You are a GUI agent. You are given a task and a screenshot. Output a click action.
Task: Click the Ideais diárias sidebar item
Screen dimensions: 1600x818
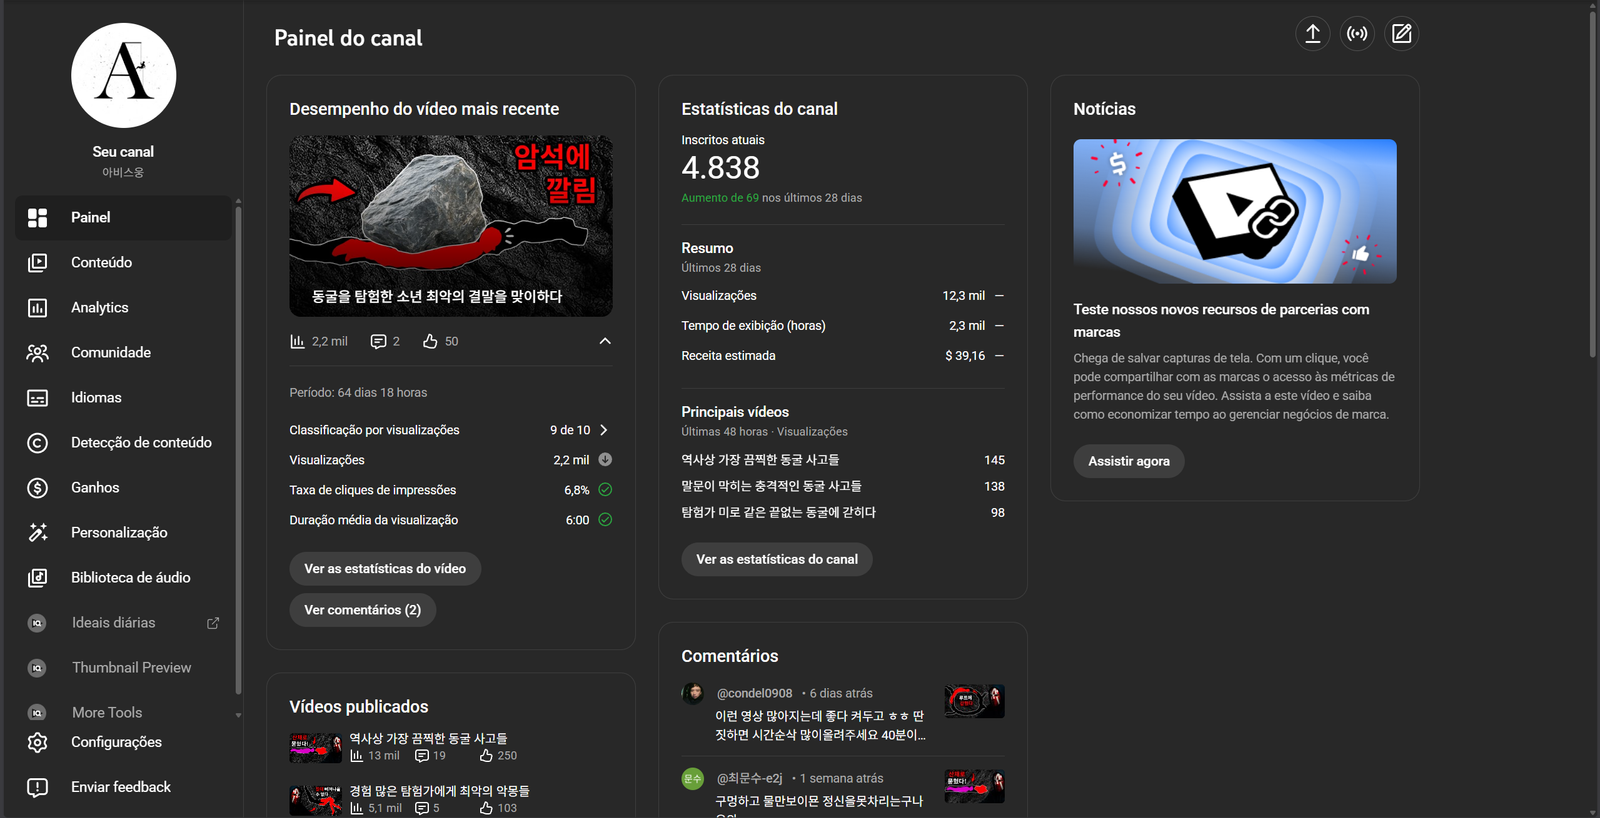pyautogui.click(x=123, y=623)
